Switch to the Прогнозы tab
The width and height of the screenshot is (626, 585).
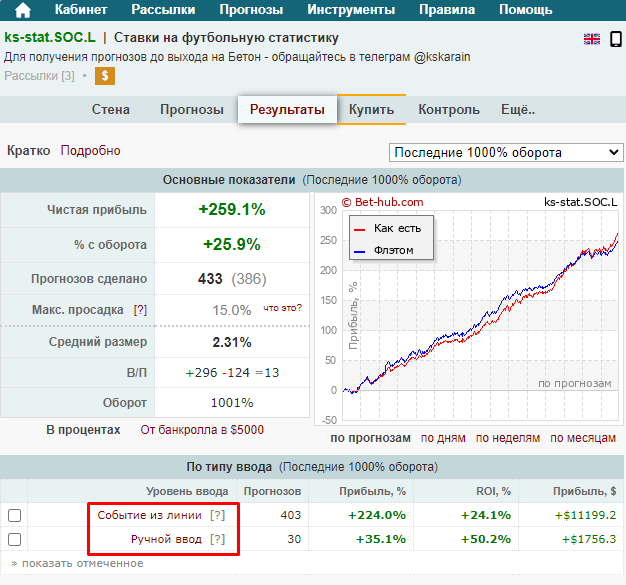191,110
